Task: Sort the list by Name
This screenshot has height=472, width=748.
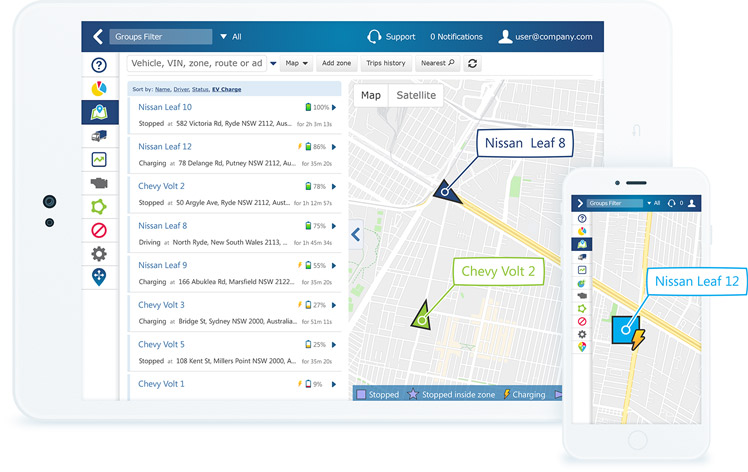Action: pos(162,89)
